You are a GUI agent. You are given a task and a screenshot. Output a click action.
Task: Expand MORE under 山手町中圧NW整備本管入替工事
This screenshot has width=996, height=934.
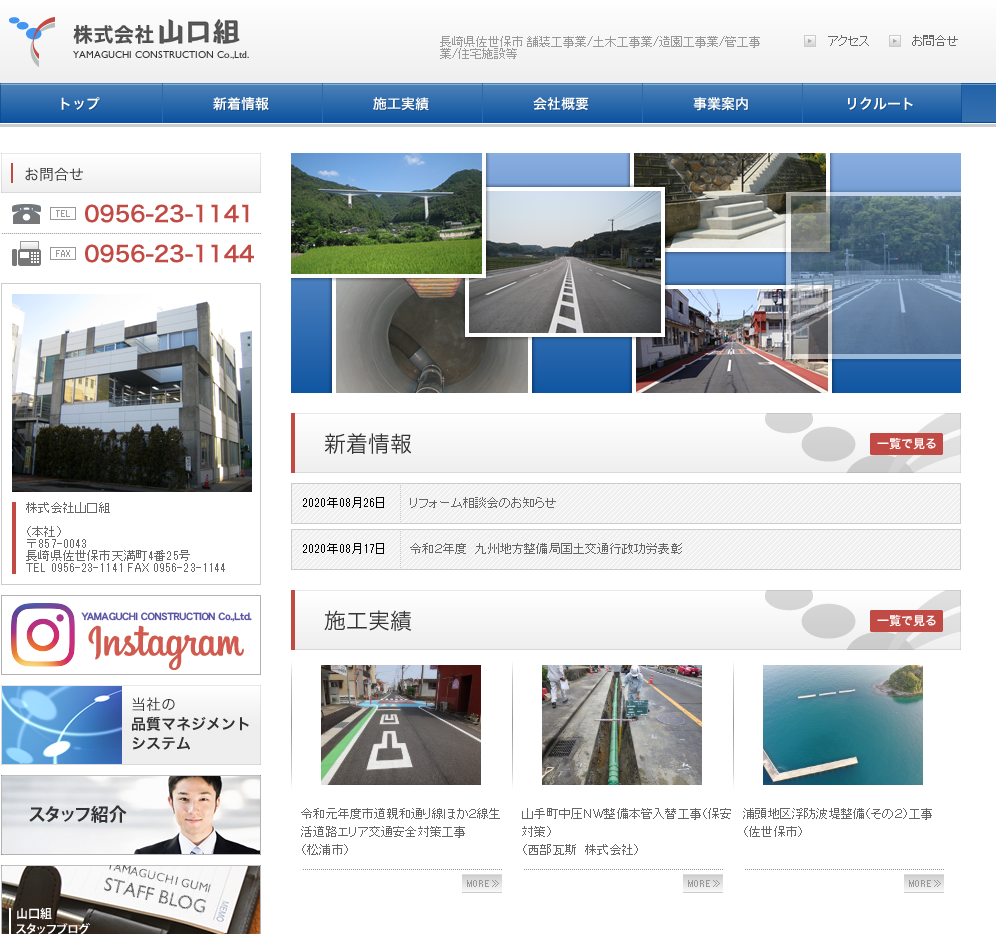click(x=702, y=883)
